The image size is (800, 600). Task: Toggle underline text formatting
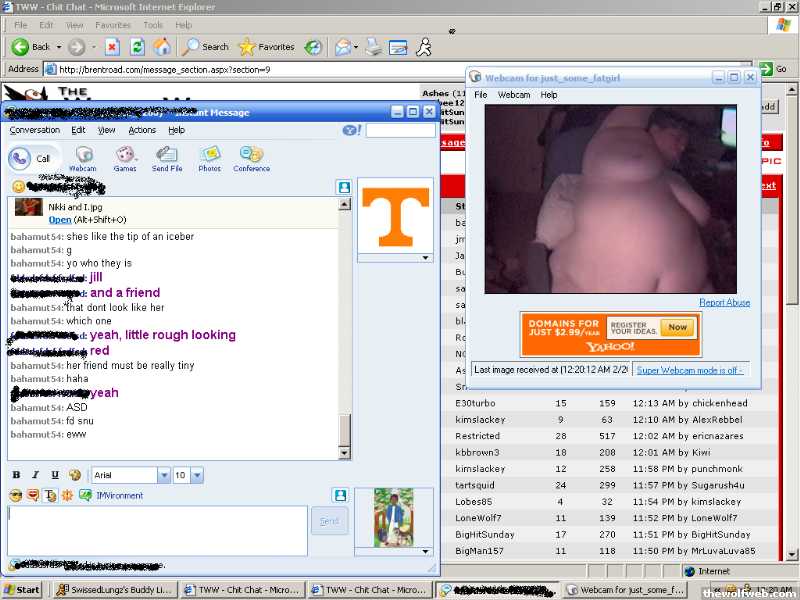pos(55,475)
